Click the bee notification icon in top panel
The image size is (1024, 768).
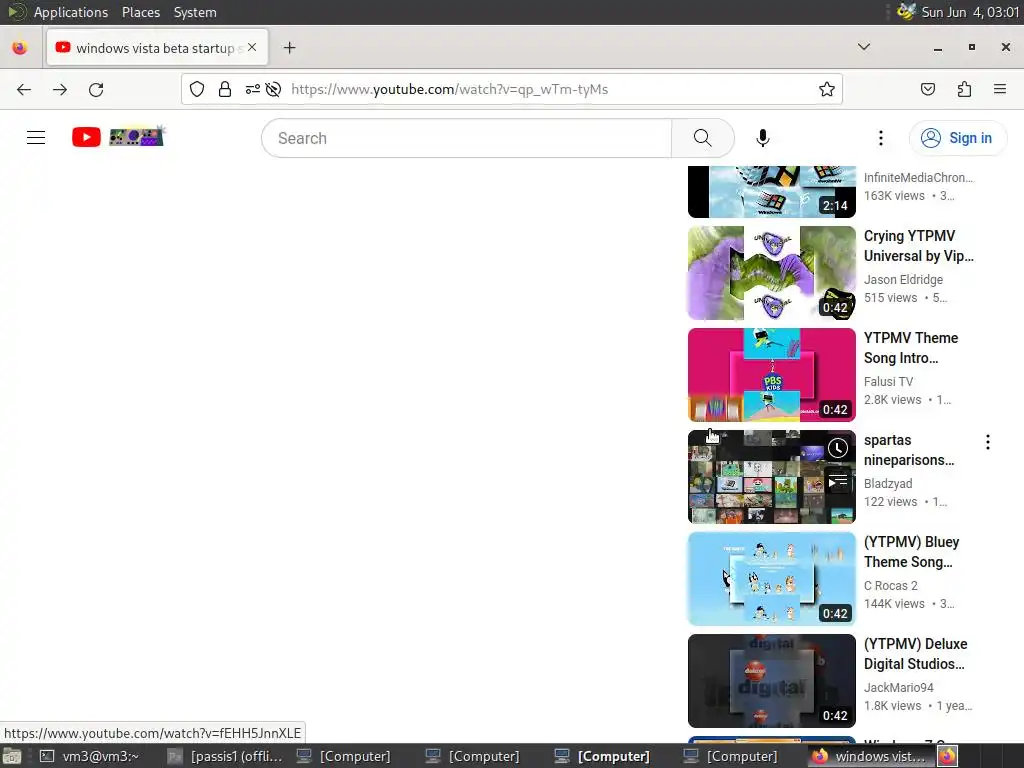(906, 12)
